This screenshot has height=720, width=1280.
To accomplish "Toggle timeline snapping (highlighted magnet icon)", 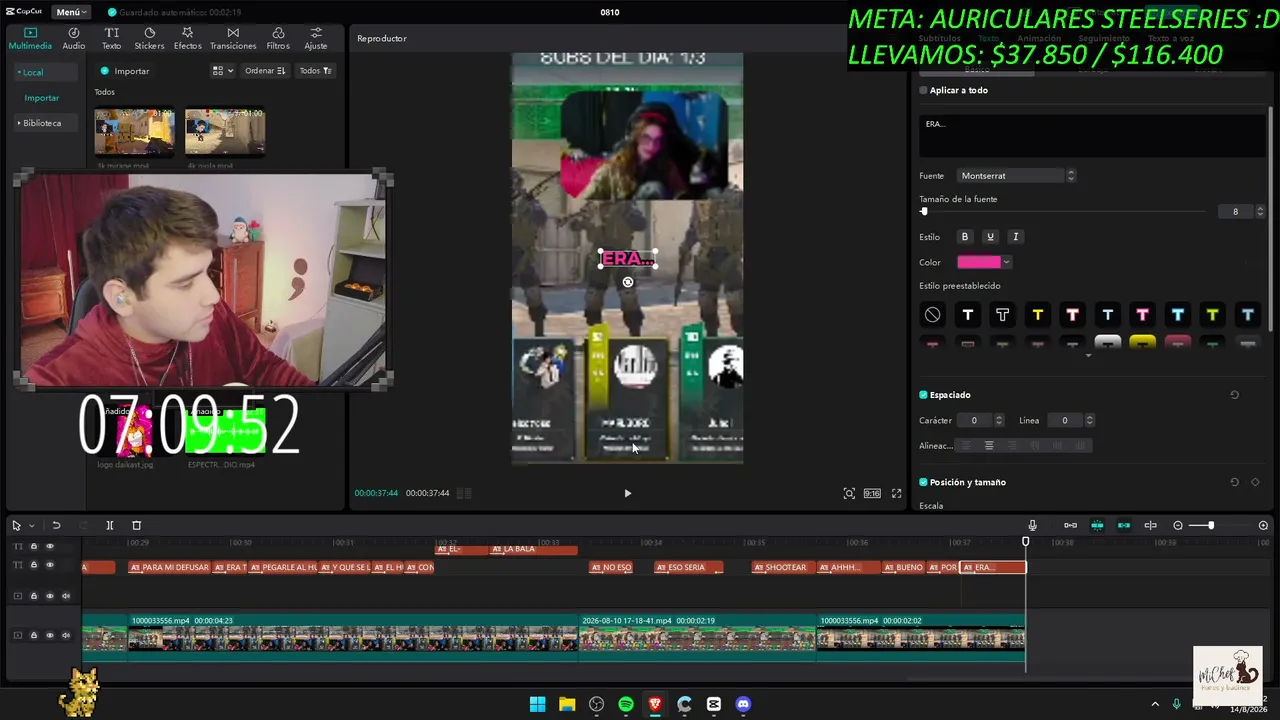I will 1097,525.
